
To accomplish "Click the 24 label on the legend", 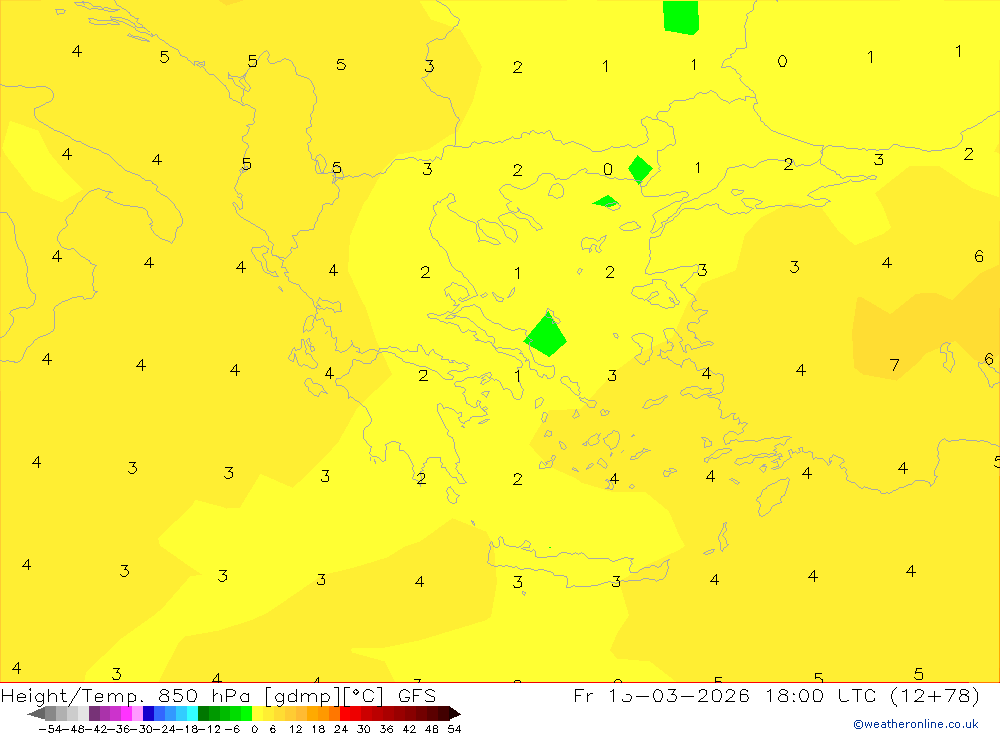I will [x=341, y=729].
